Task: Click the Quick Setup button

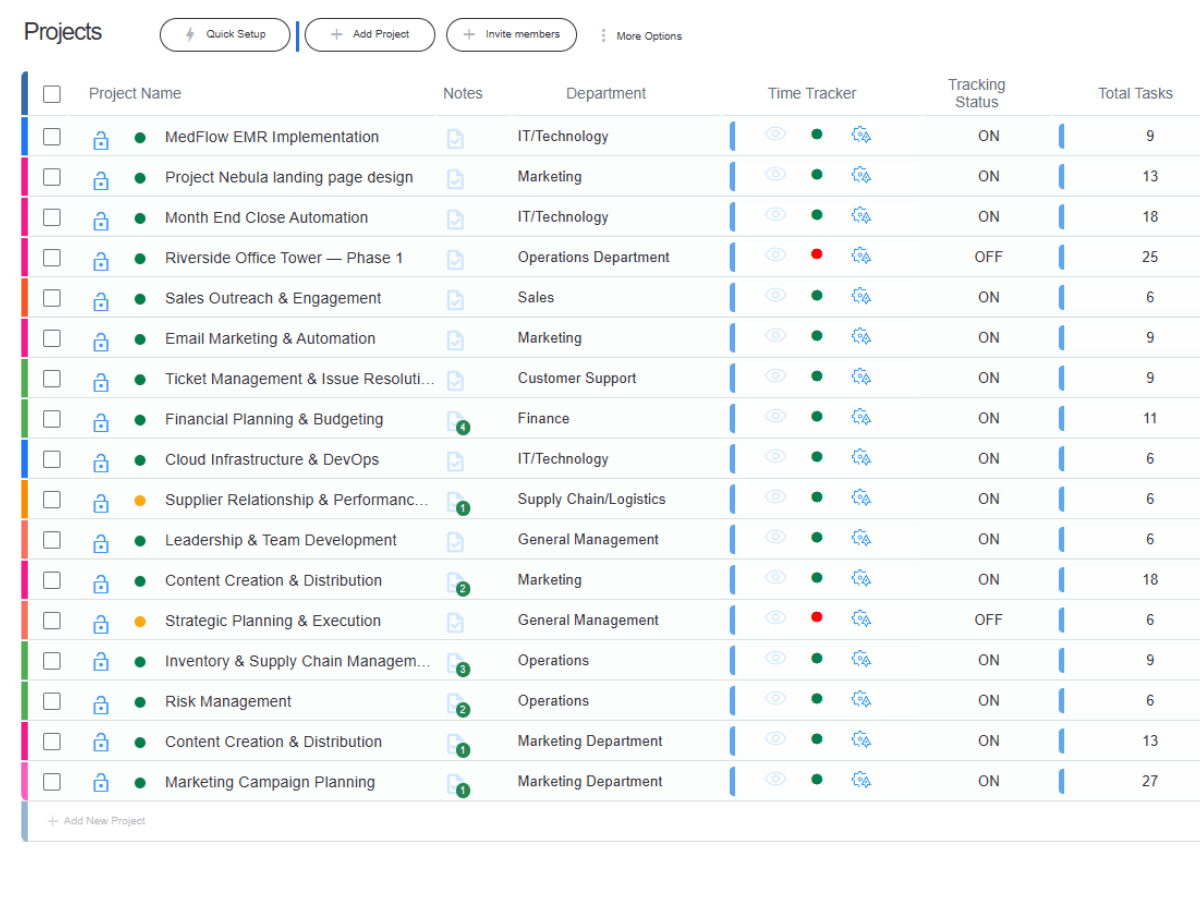Action: click(x=225, y=34)
